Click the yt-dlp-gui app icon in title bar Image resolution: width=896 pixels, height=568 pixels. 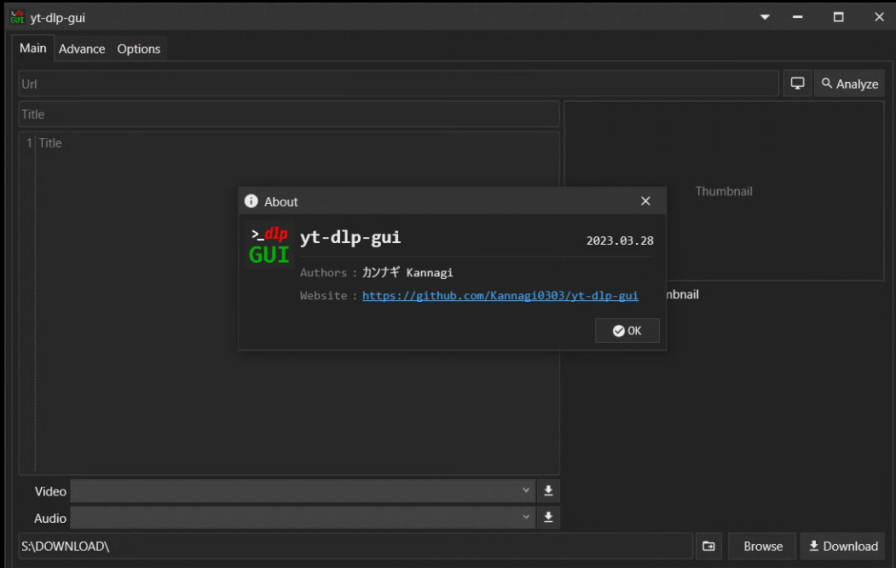click(x=17, y=18)
